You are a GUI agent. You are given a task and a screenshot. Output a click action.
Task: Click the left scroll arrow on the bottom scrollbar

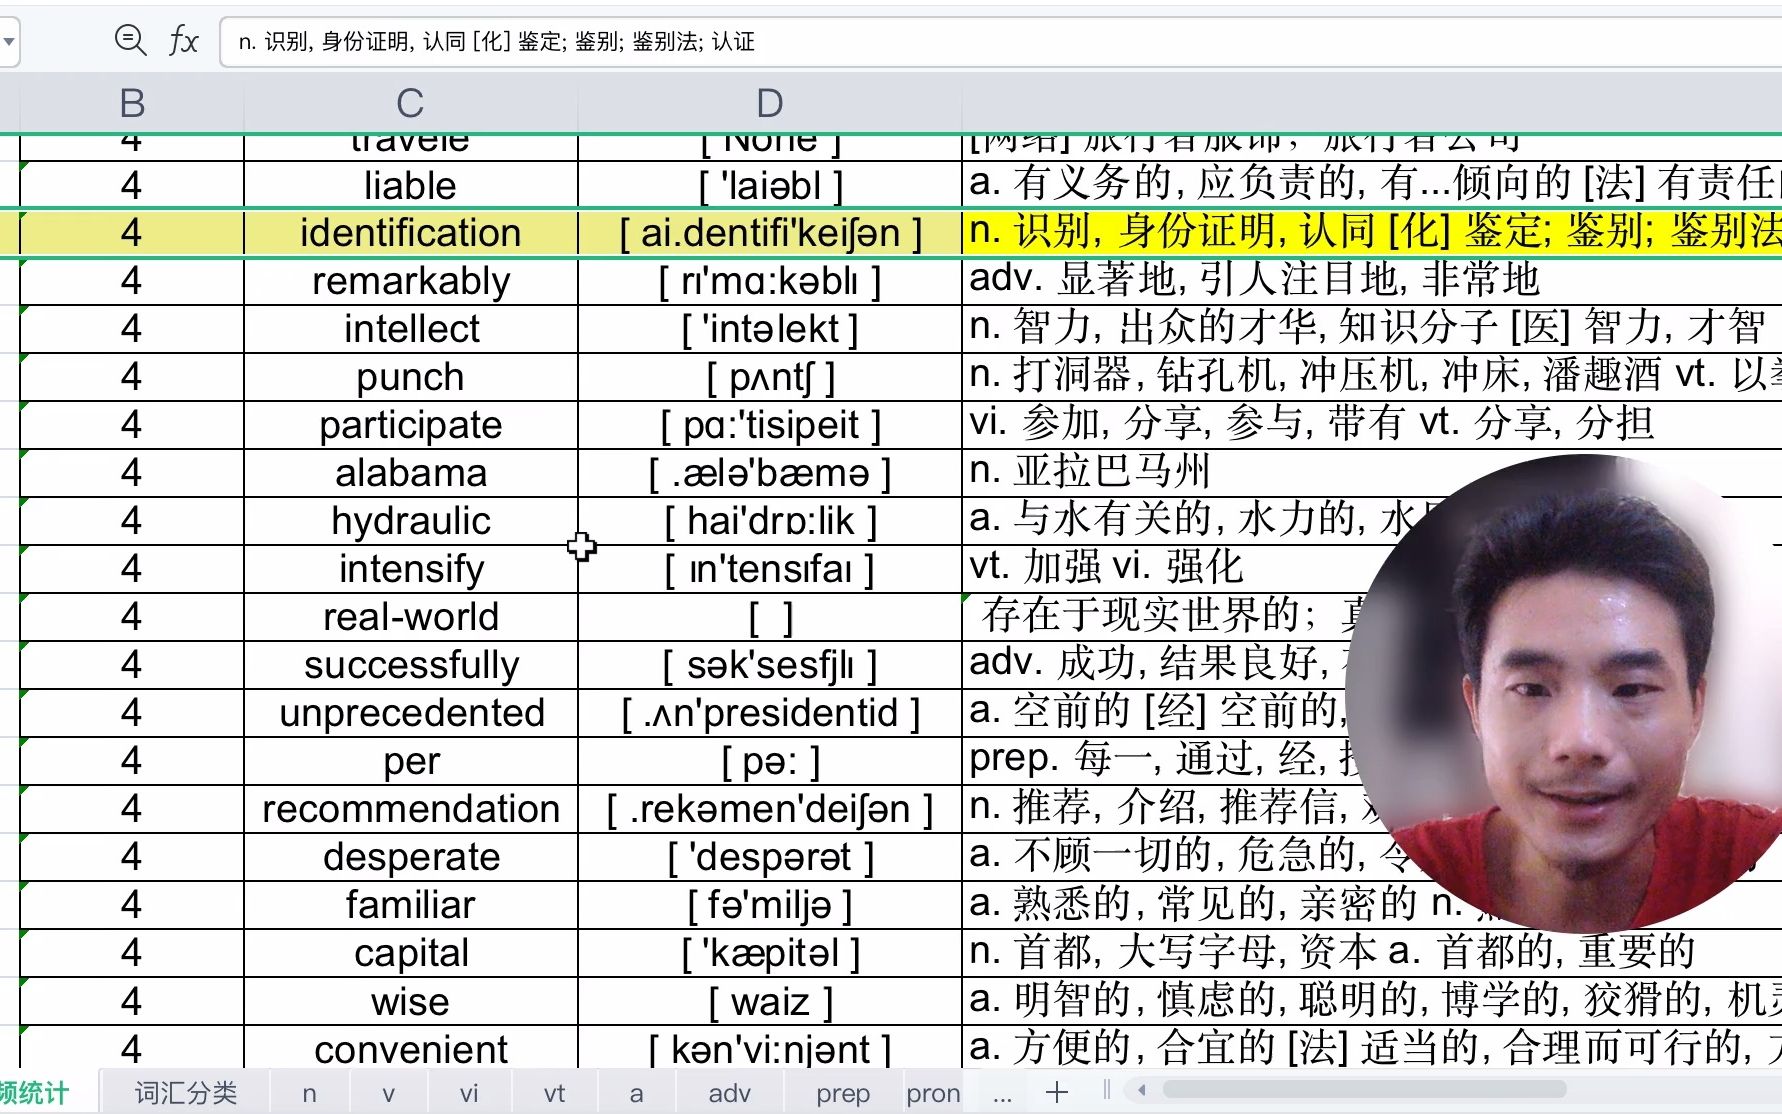[1140, 1092]
